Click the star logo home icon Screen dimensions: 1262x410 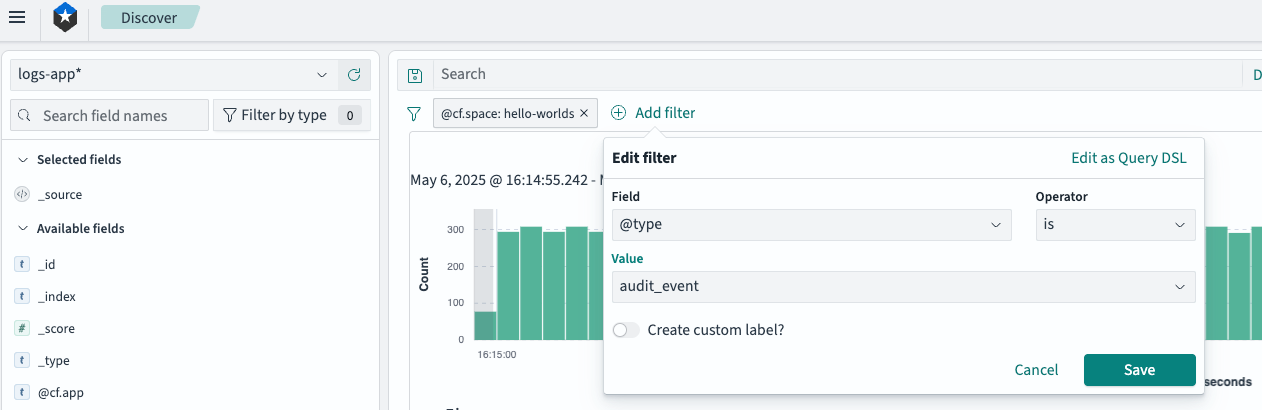point(65,17)
